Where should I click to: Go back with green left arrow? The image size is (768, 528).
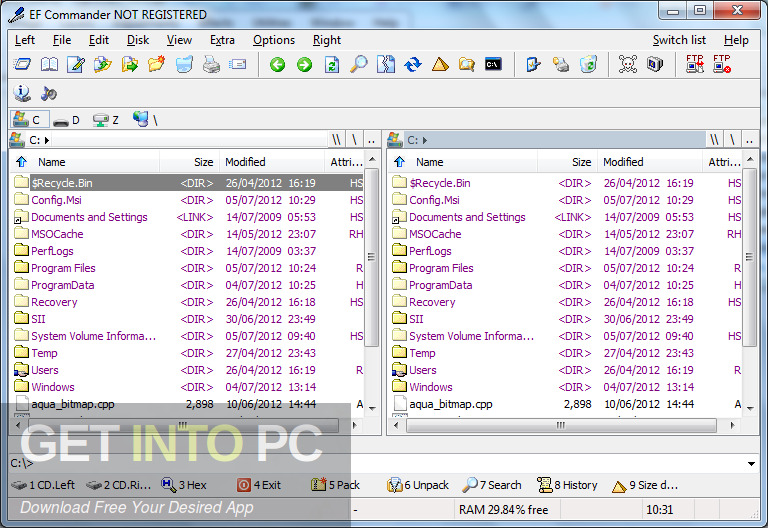point(277,64)
